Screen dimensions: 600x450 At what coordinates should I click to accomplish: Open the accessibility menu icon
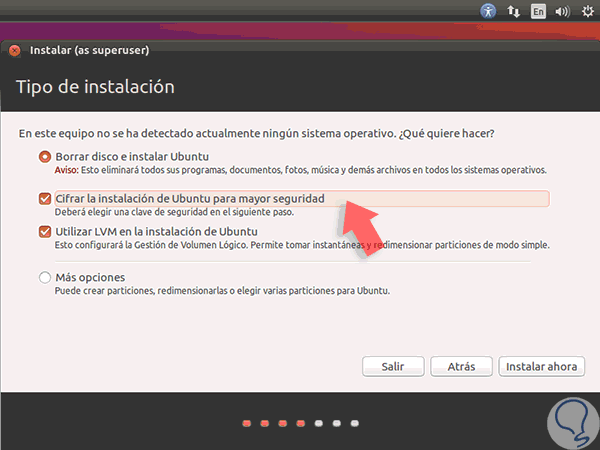[488, 11]
